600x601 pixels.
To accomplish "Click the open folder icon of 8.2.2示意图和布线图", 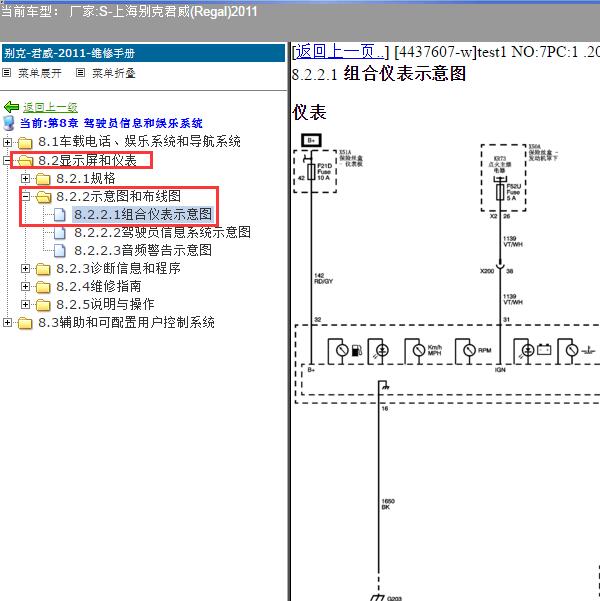I will pos(43,197).
